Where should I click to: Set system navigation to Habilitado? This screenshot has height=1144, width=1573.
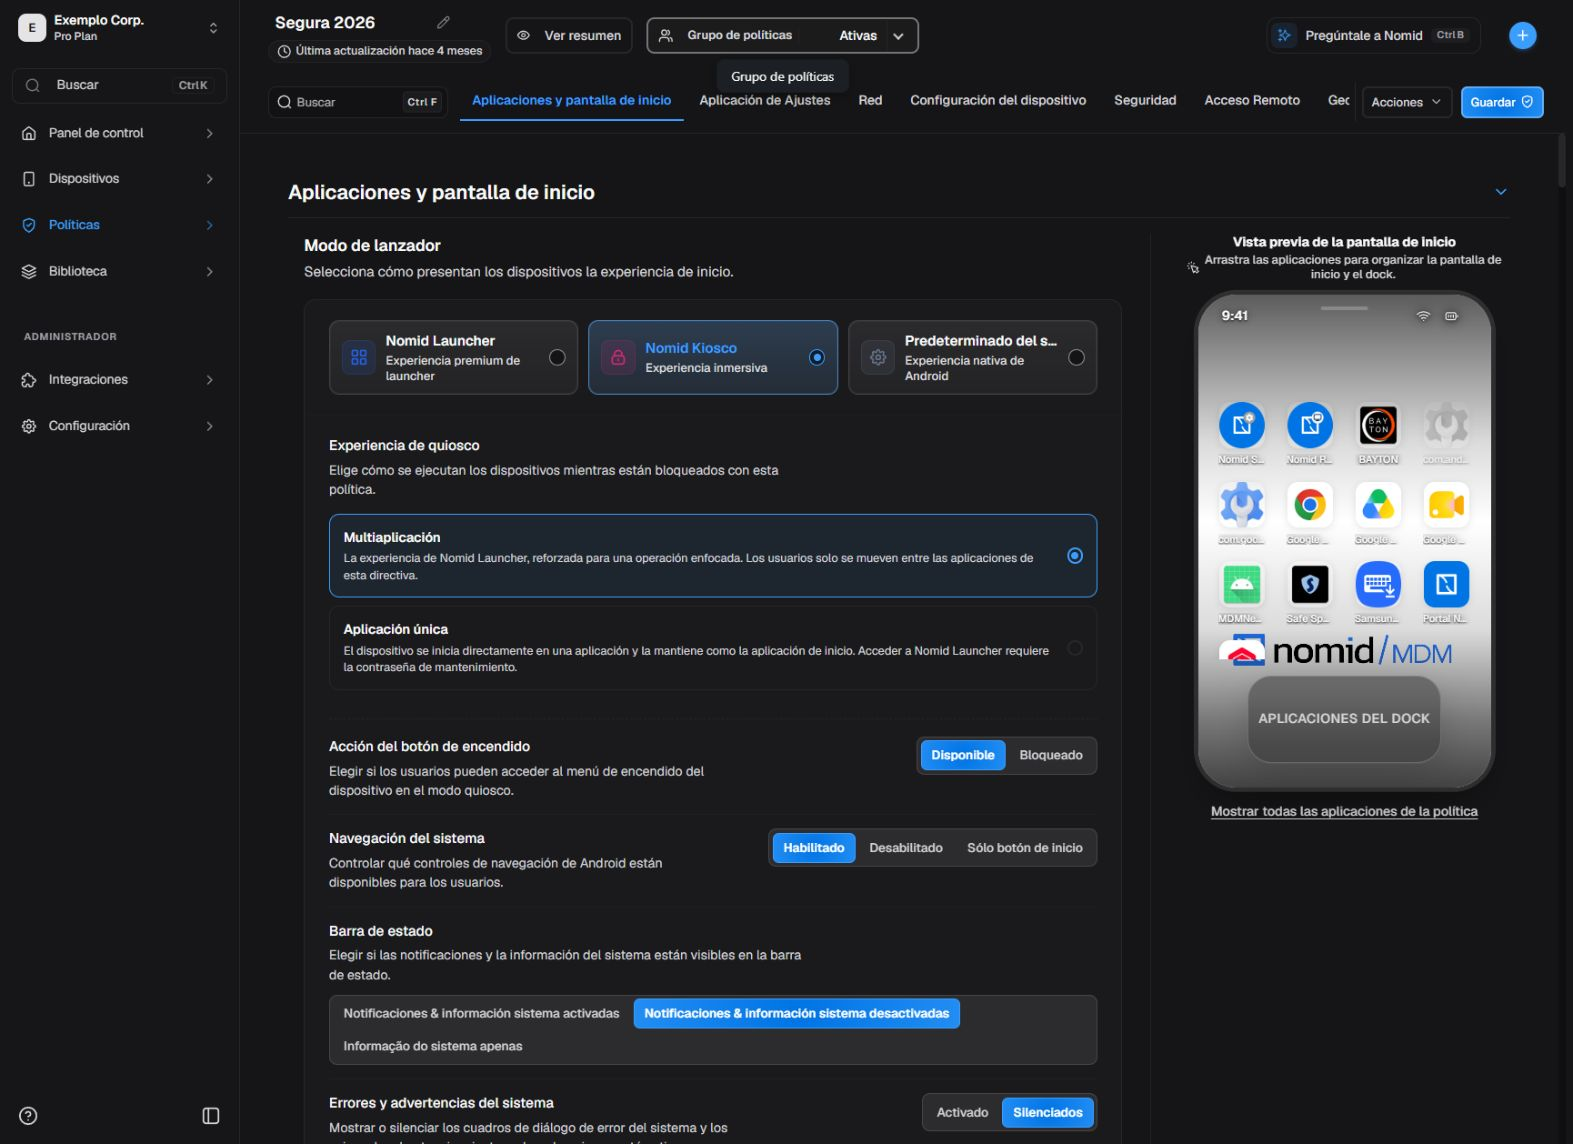point(814,848)
